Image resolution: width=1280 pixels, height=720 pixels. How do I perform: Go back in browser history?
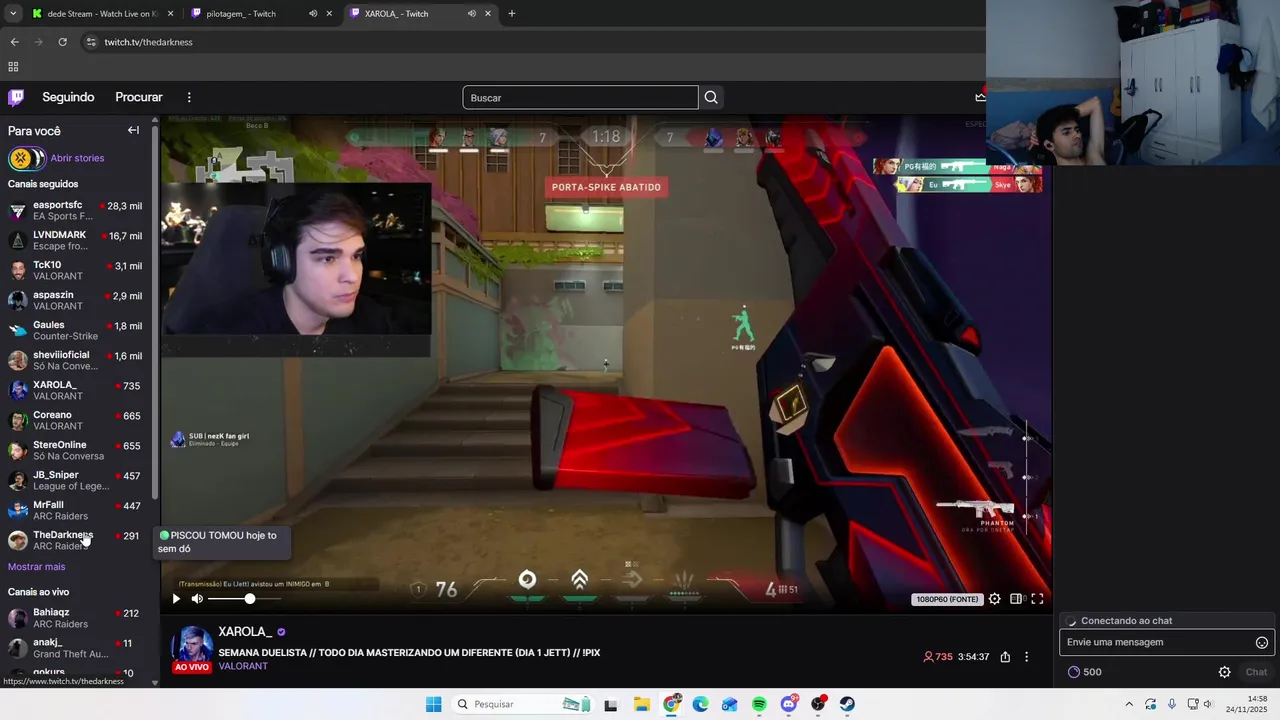tap(14, 42)
